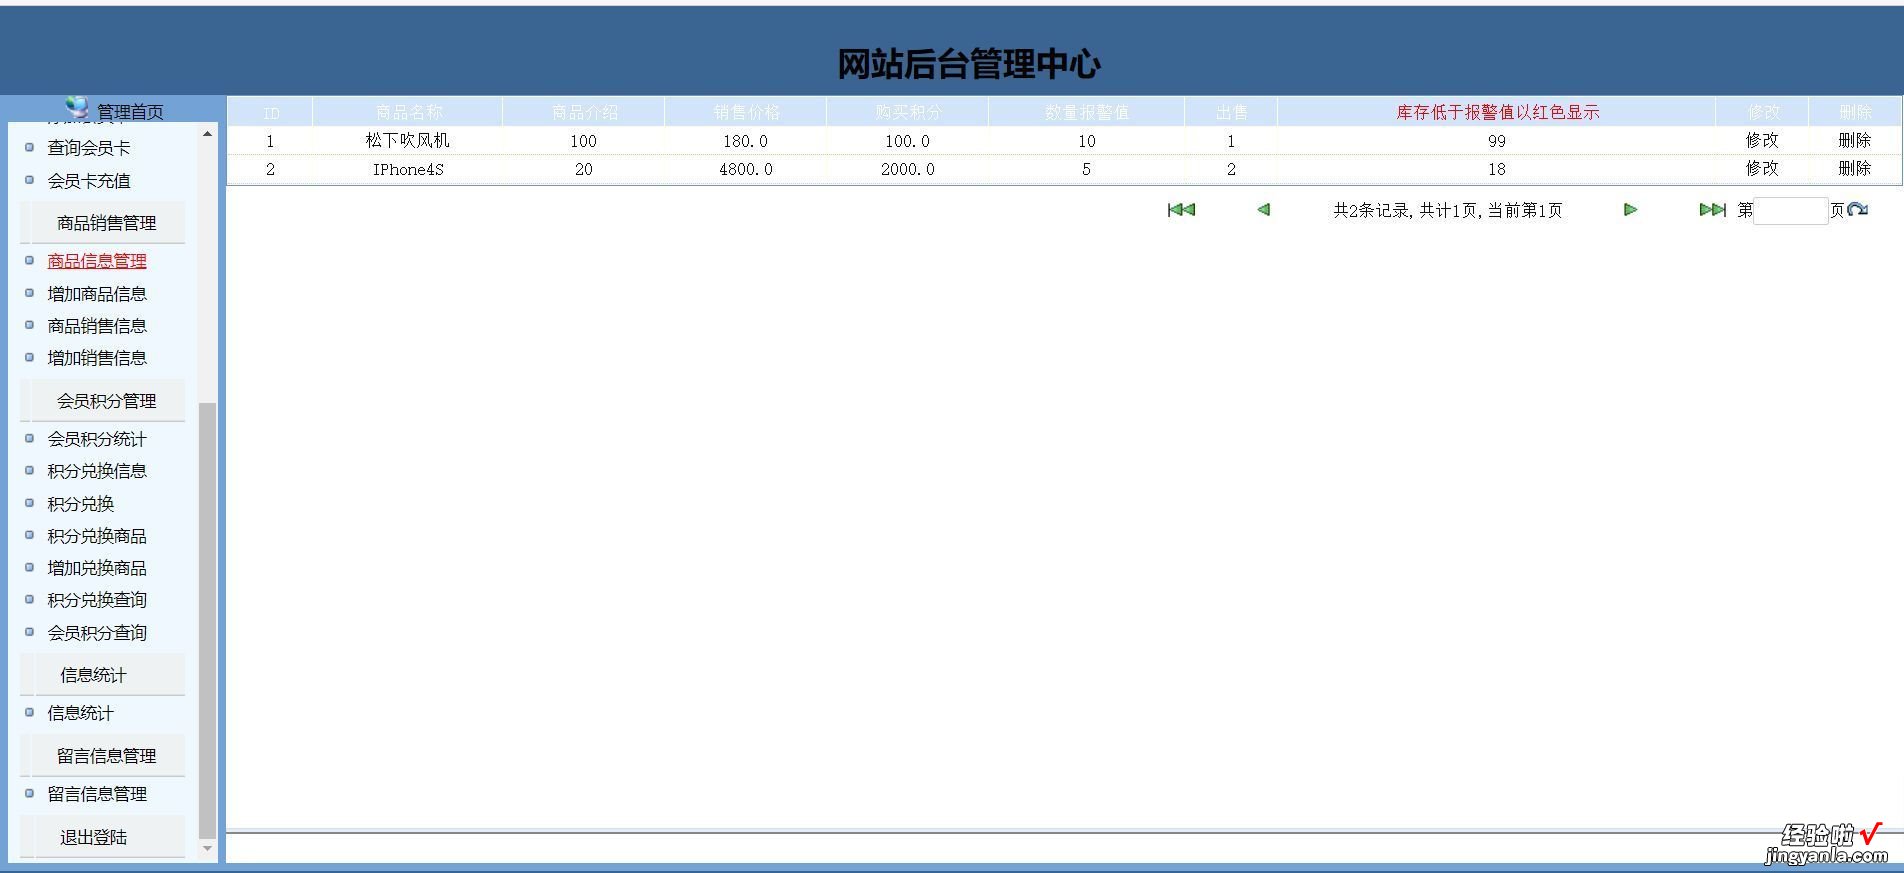Click 数量报警值 column header
This screenshot has width=1904, height=873.
(x=1087, y=112)
